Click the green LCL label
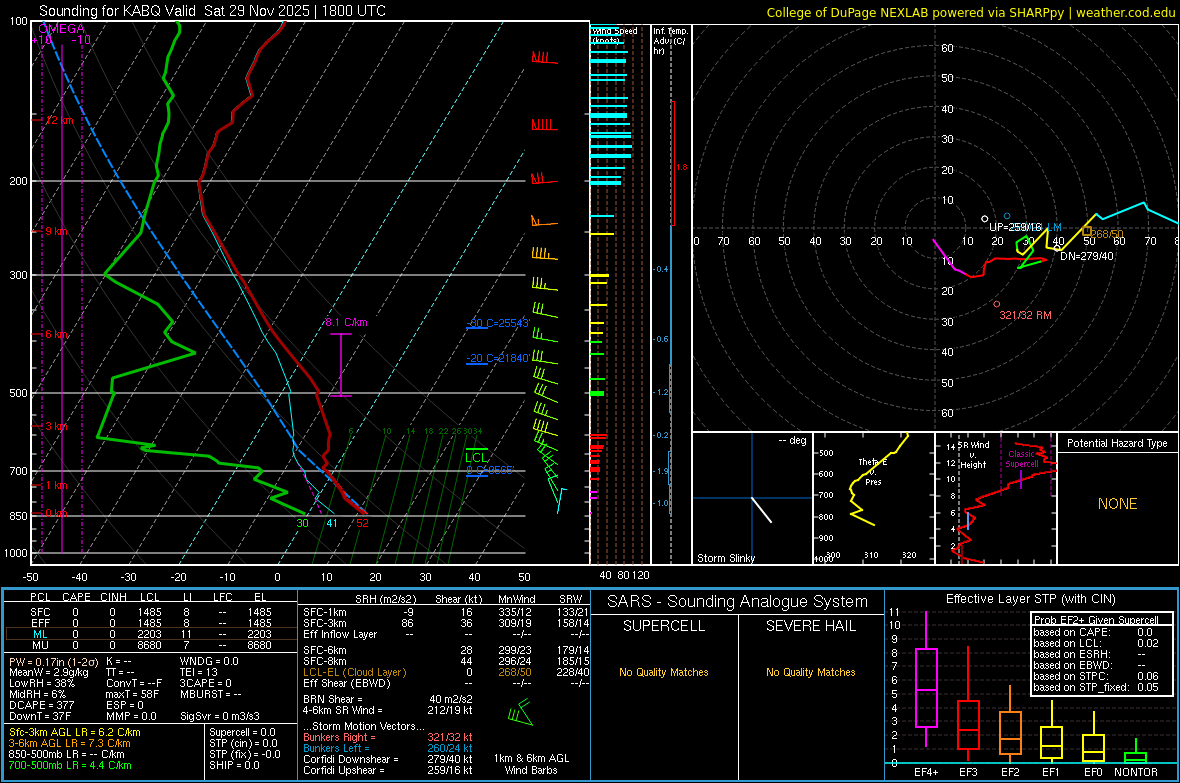The height and width of the screenshot is (783, 1180). click(x=476, y=458)
